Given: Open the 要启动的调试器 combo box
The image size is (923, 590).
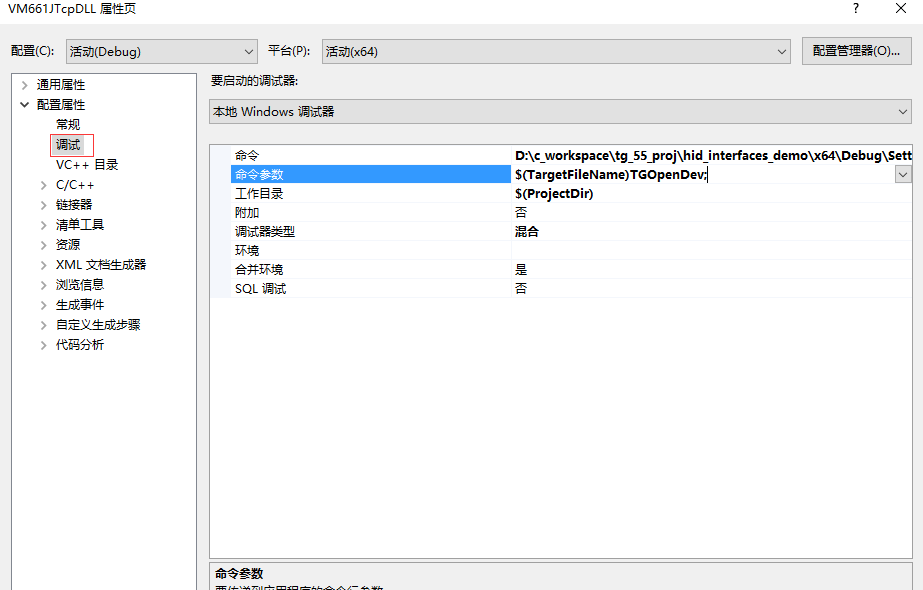Looking at the screenshot, I should point(560,112).
